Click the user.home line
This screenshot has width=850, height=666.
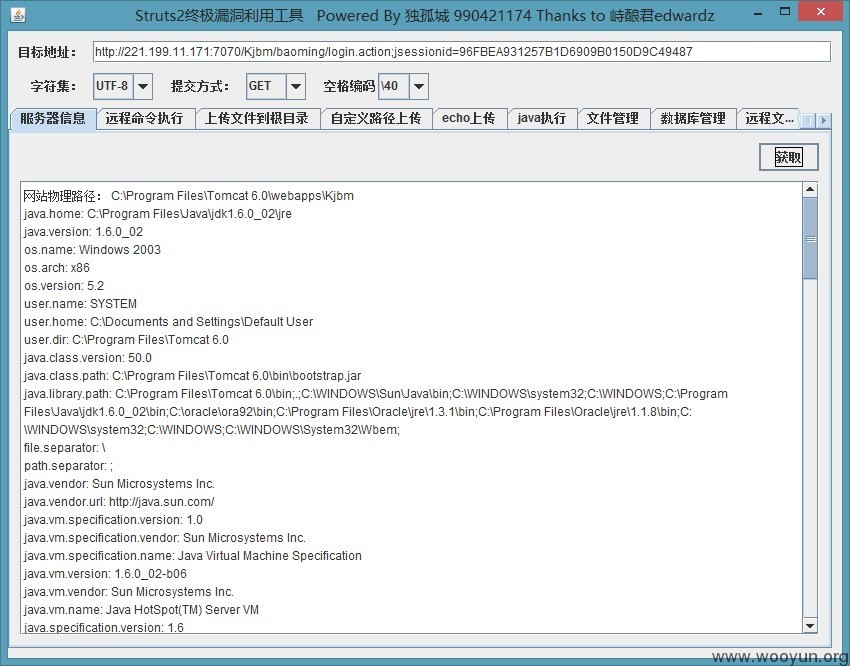(169, 321)
